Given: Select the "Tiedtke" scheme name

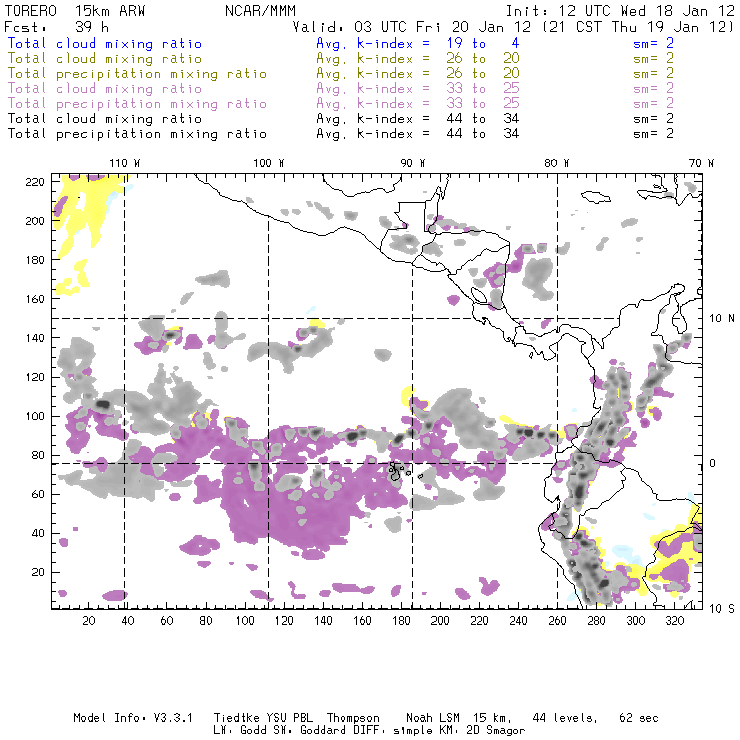Looking at the screenshot, I should coord(236,718).
